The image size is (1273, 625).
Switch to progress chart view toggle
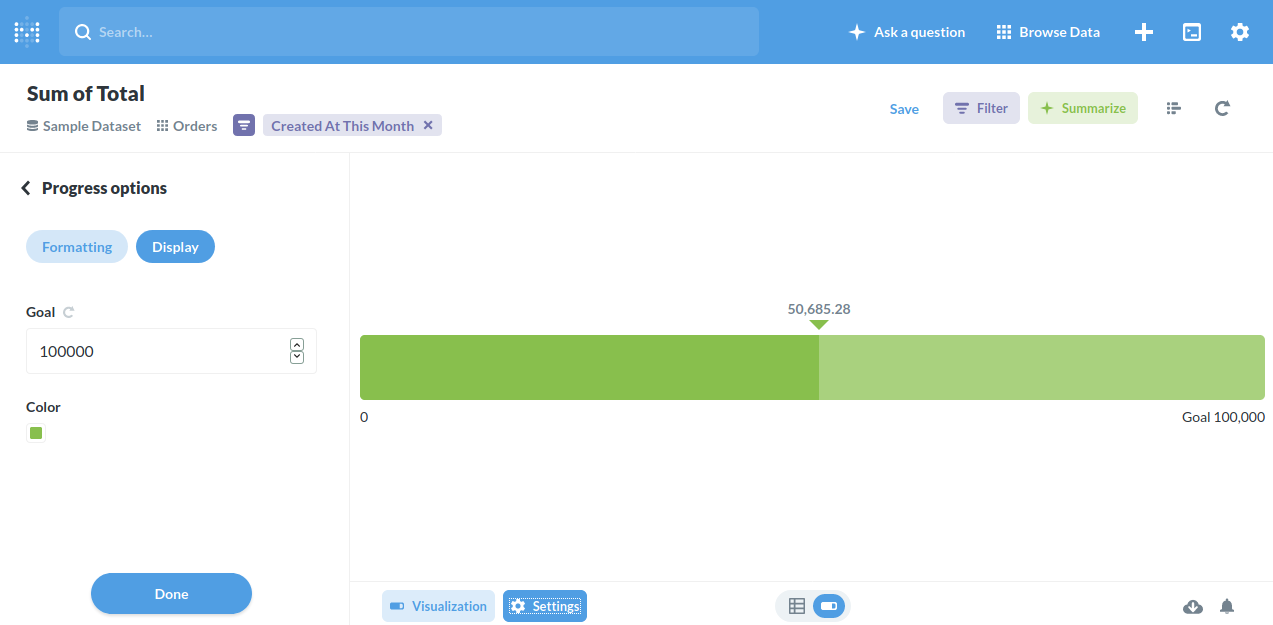pyautogui.click(x=829, y=606)
